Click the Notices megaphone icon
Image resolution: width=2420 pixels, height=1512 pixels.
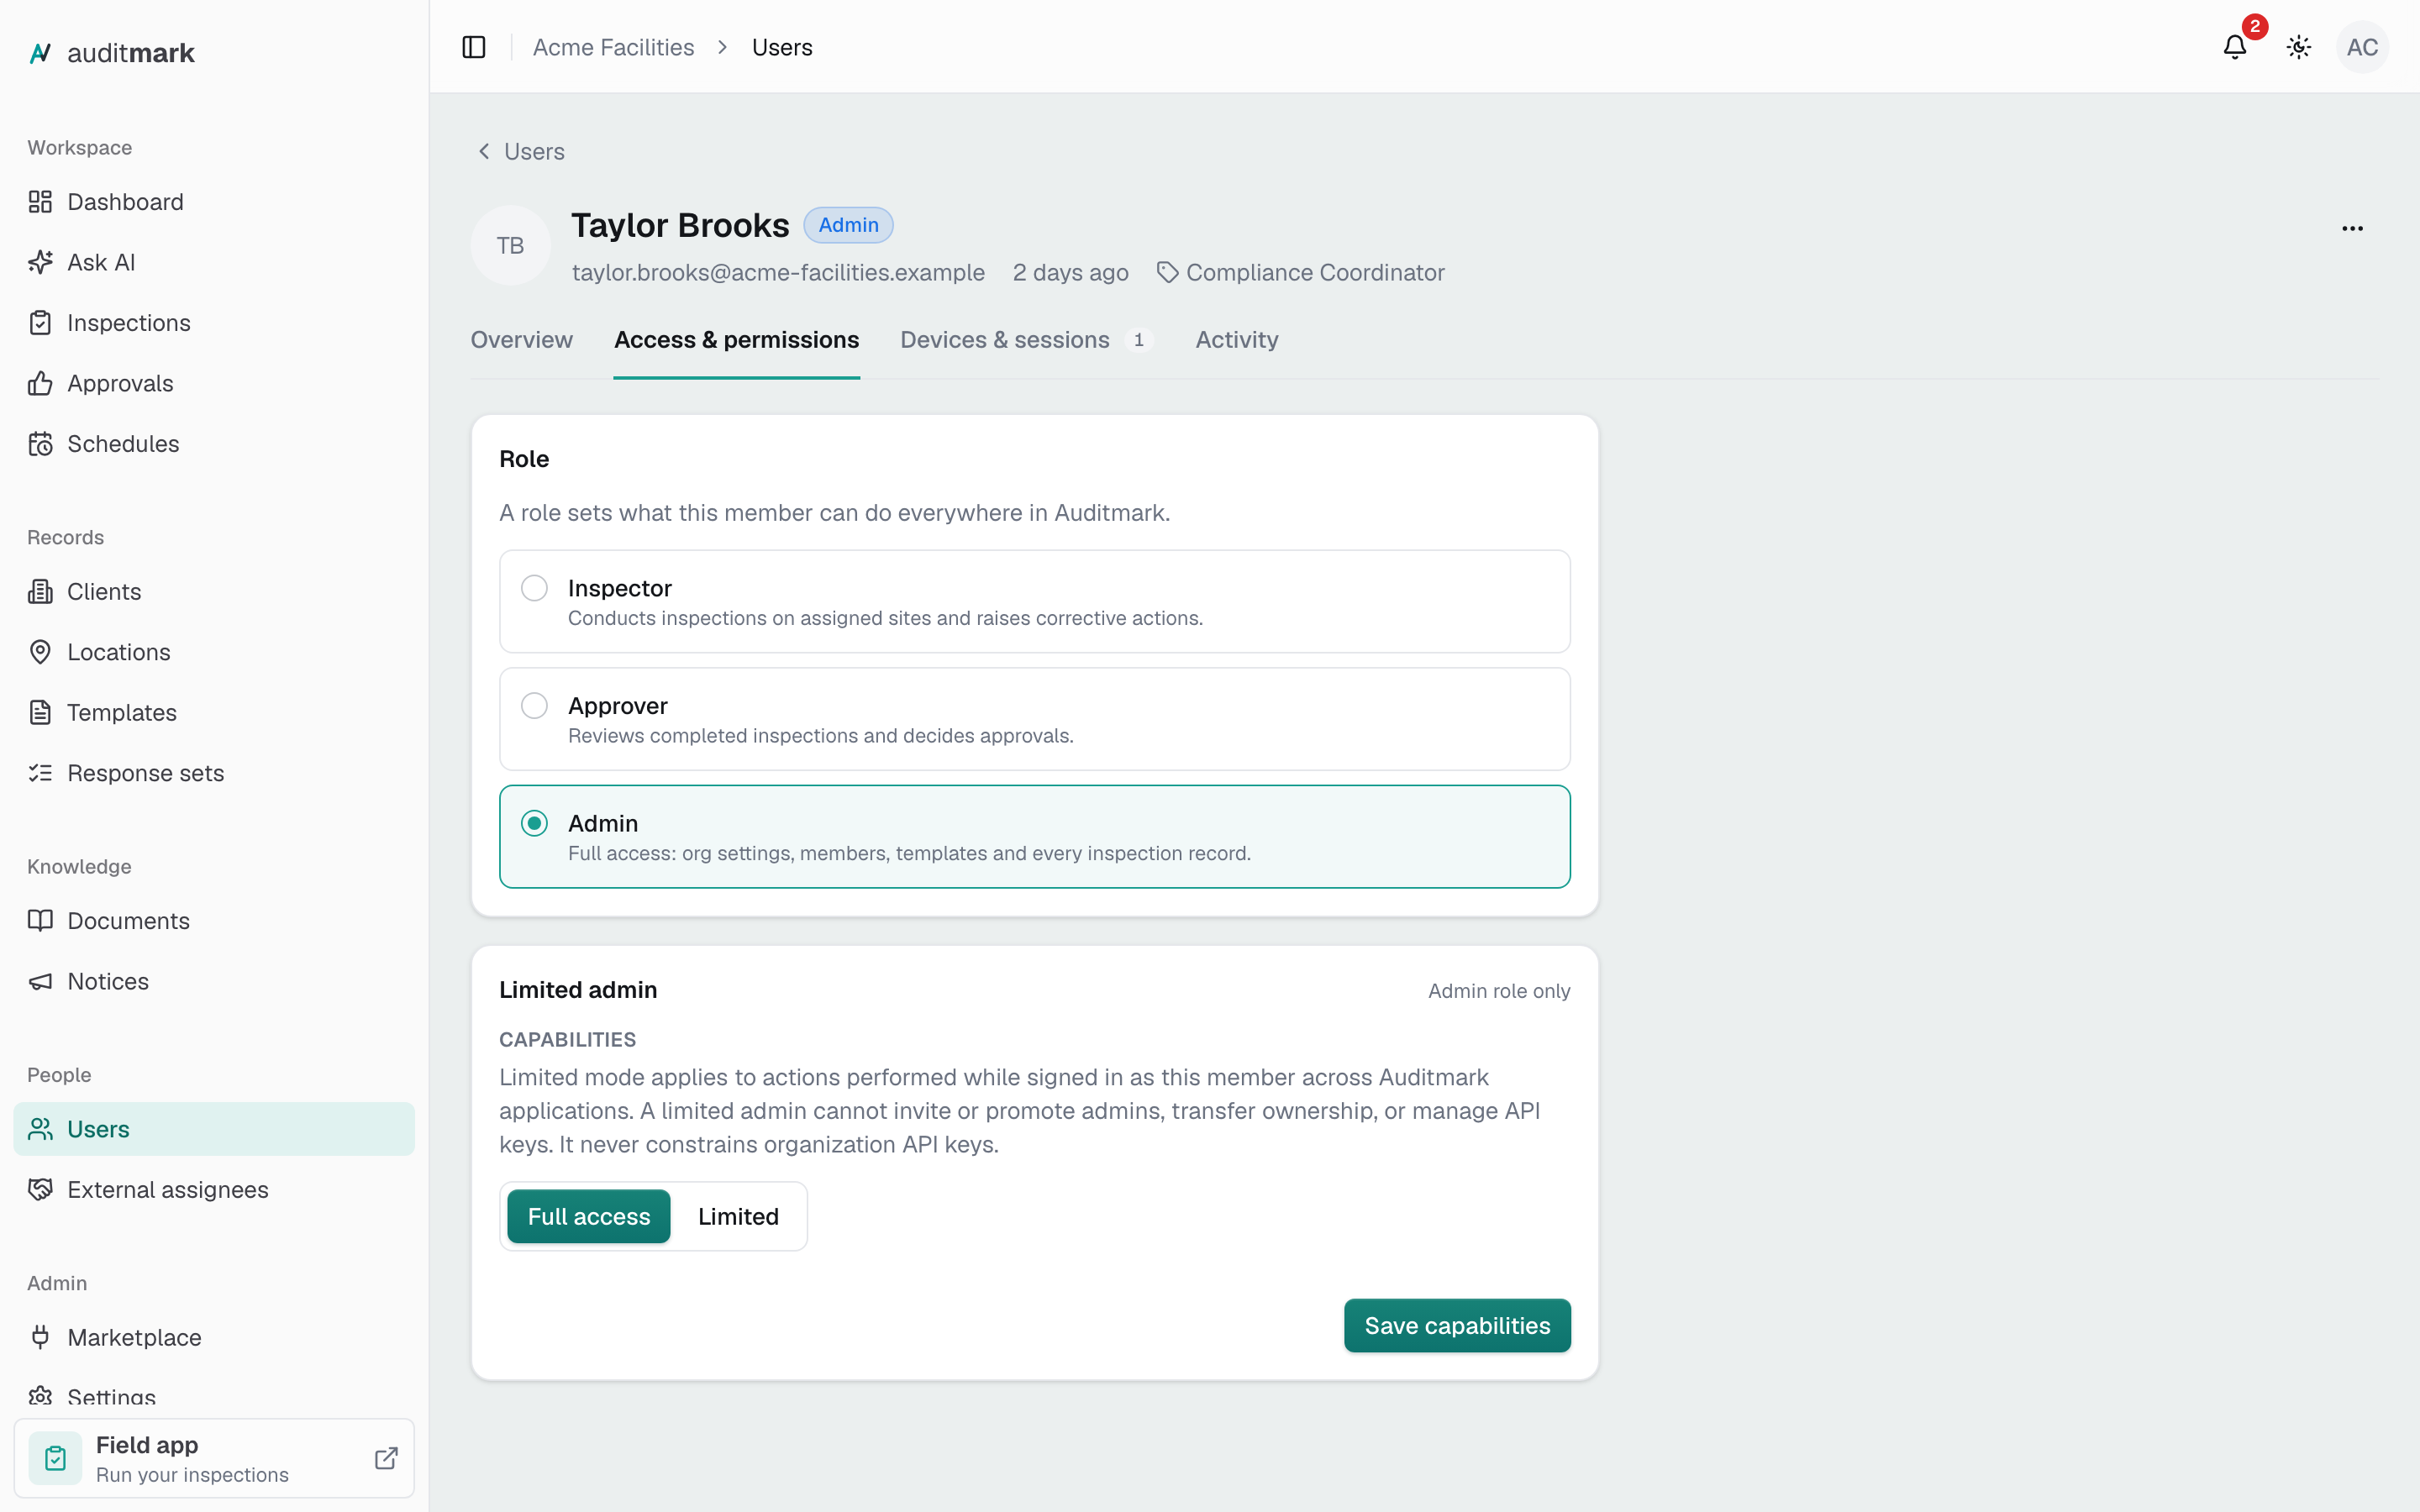coord(40,981)
